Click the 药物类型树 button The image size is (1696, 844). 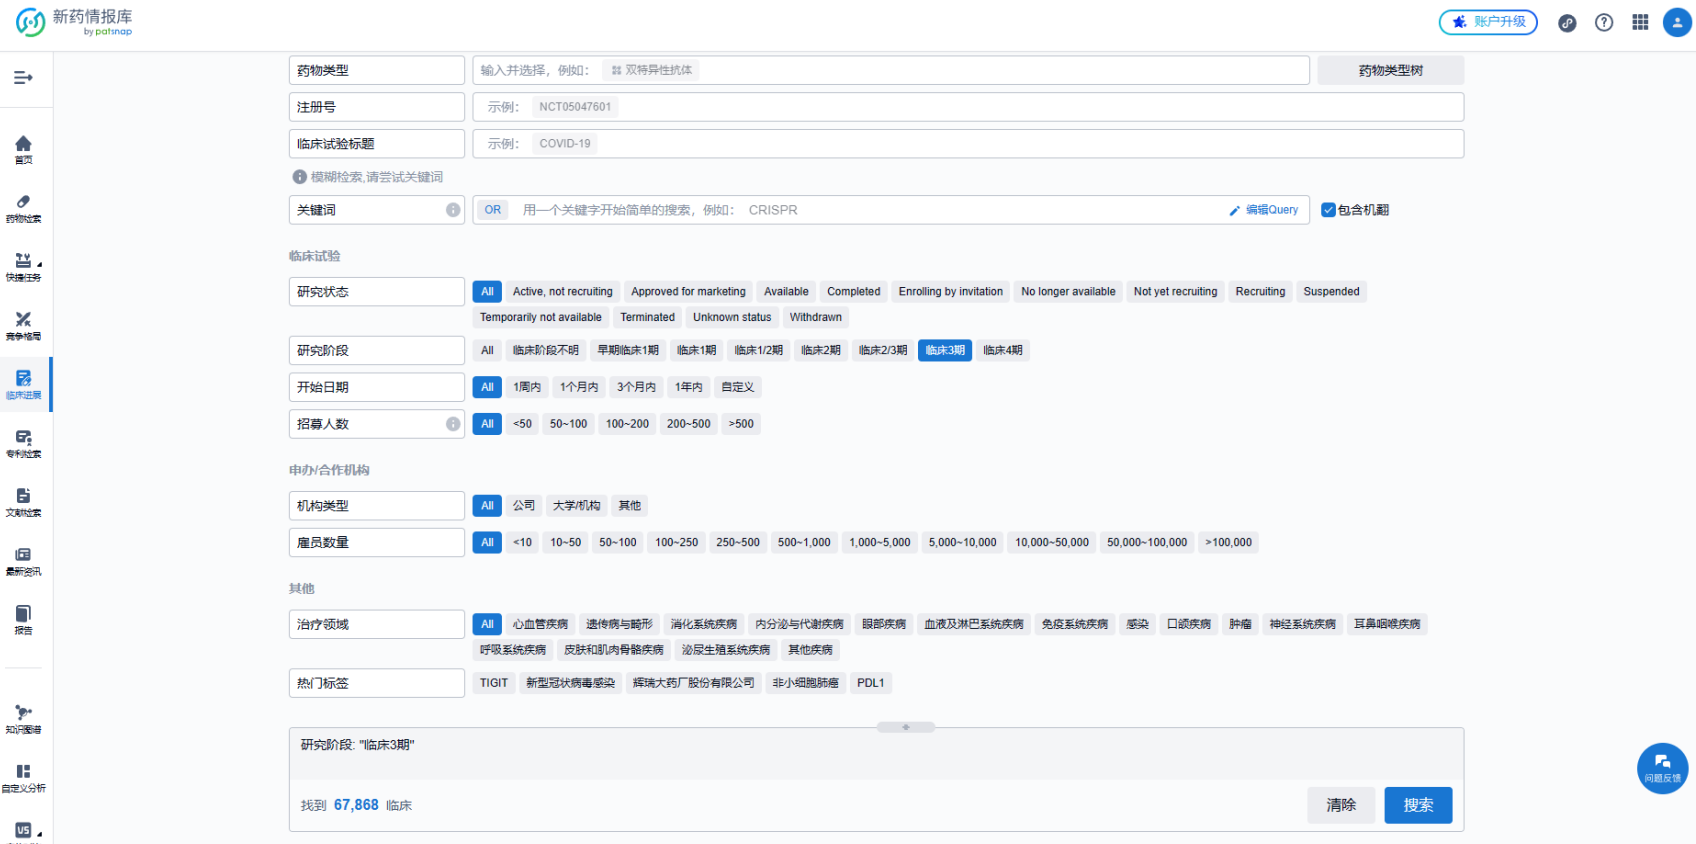(x=1390, y=71)
